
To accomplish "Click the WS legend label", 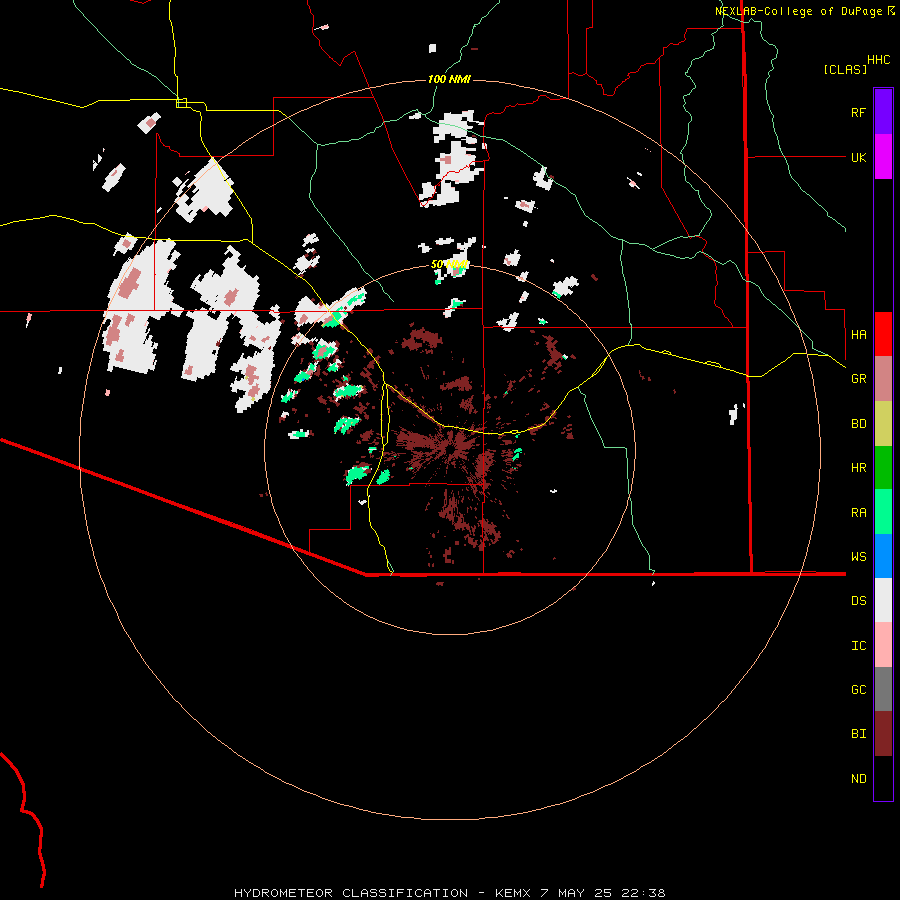I will [858, 557].
